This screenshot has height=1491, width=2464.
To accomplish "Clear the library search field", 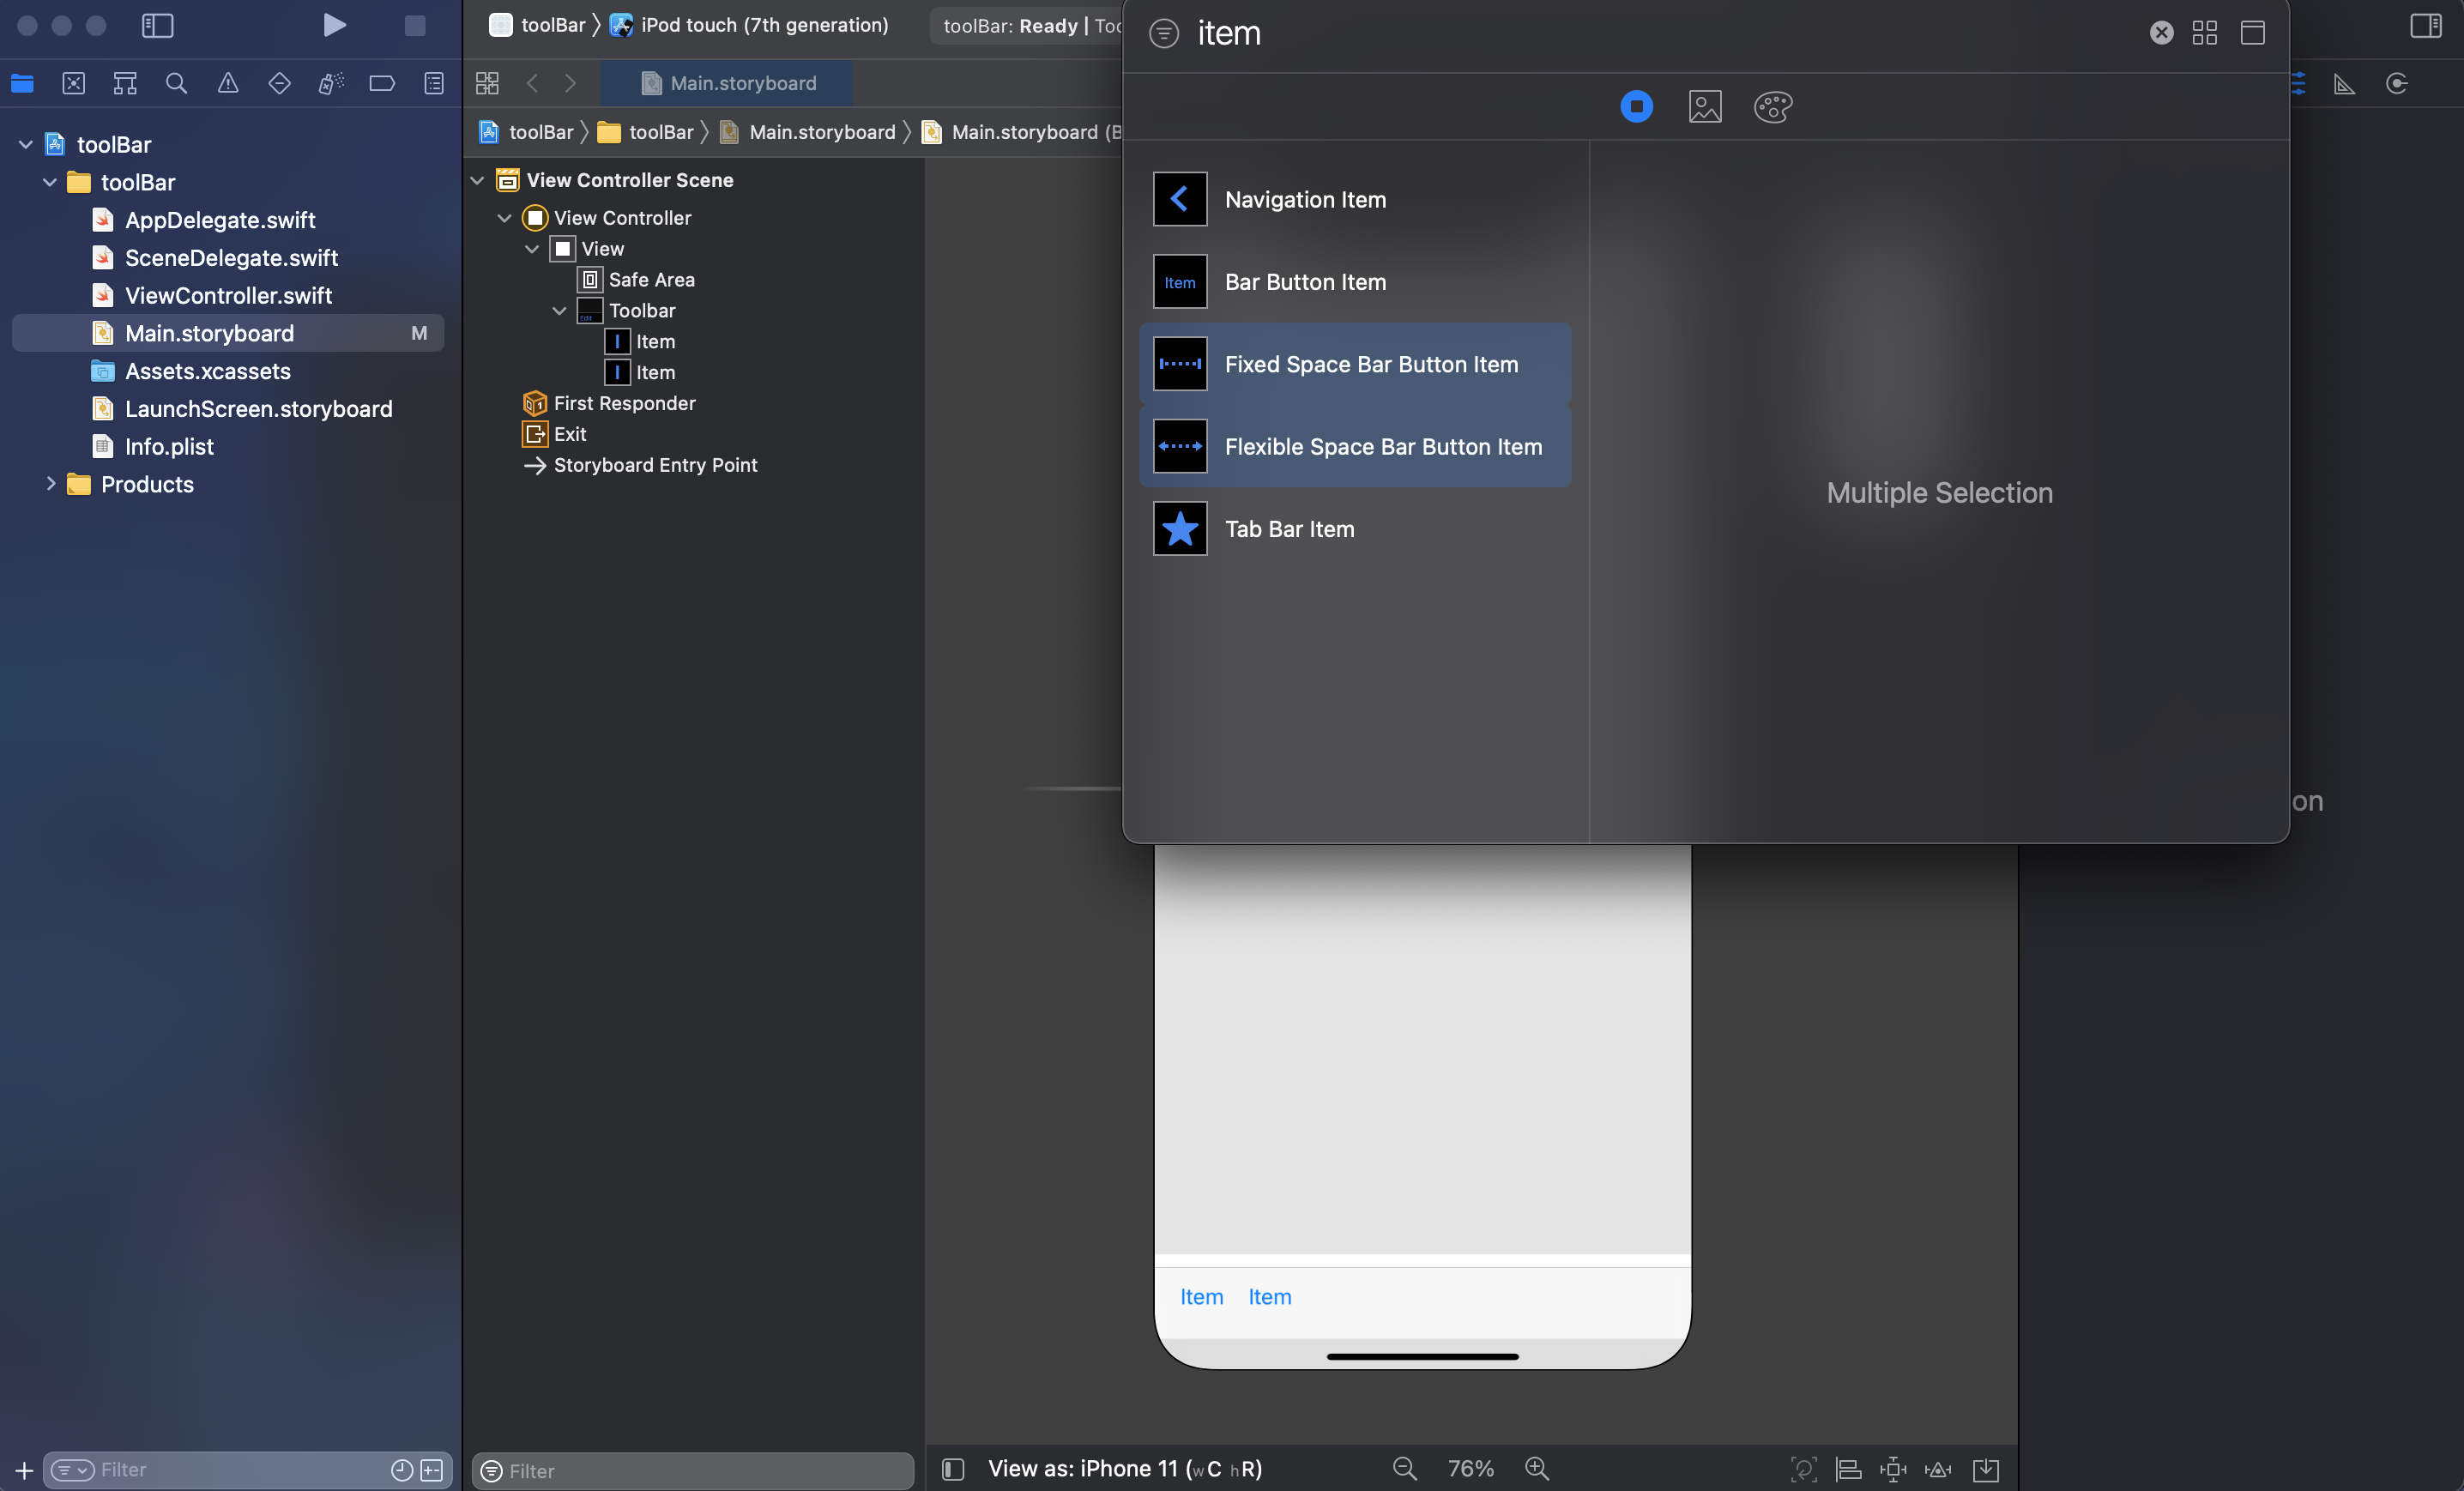I will [x=2162, y=33].
